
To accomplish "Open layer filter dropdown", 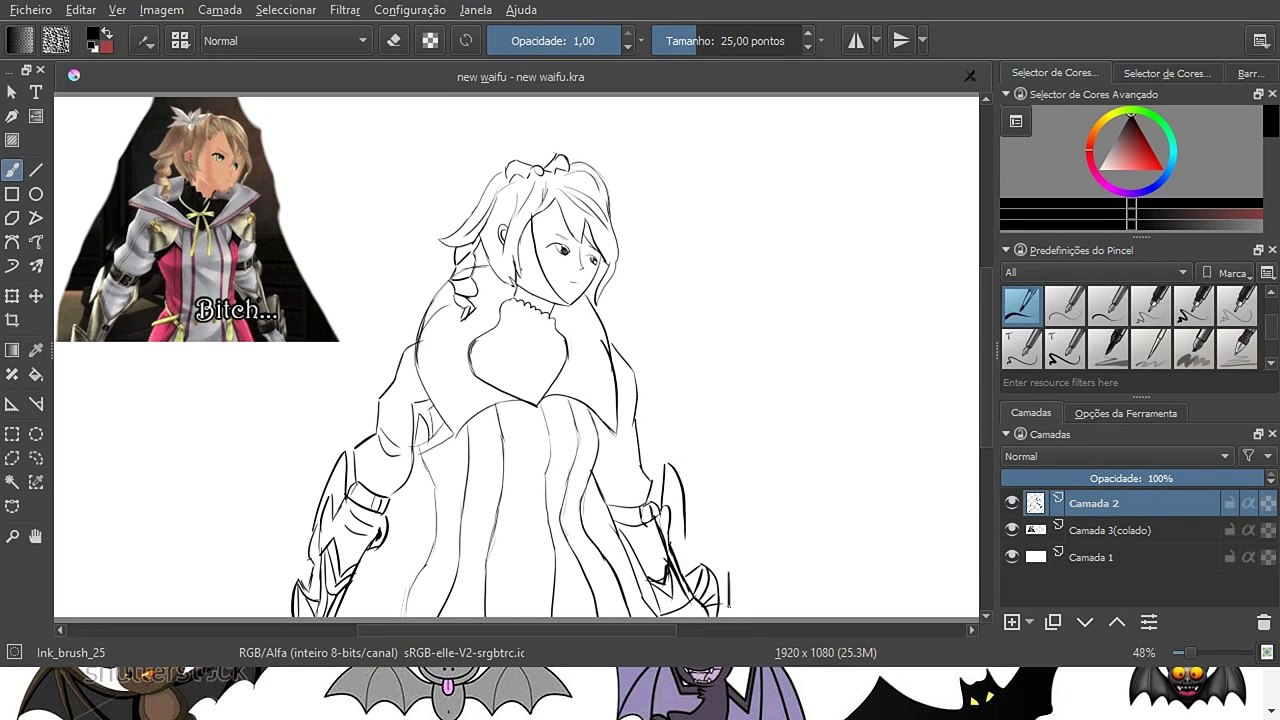I will tap(1257, 456).
